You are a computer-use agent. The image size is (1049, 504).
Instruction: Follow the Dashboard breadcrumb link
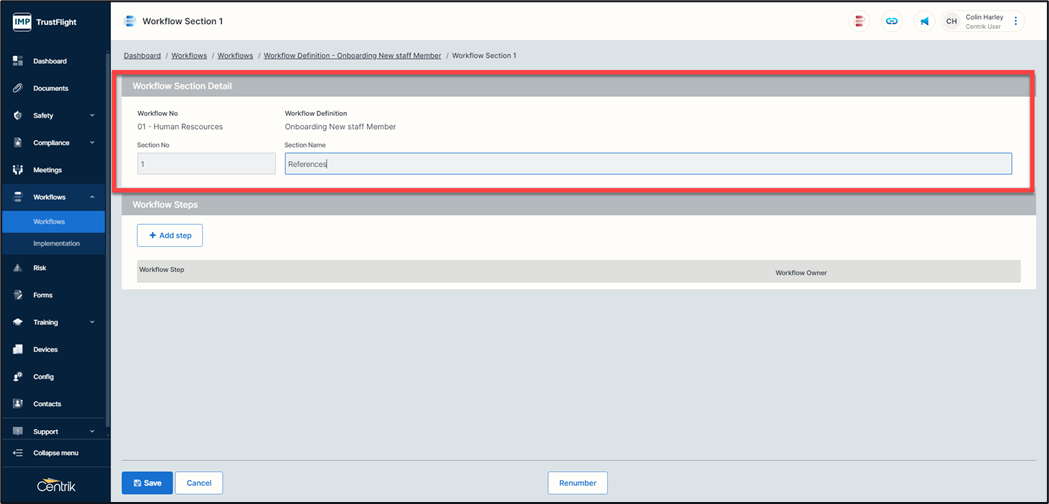(x=142, y=56)
